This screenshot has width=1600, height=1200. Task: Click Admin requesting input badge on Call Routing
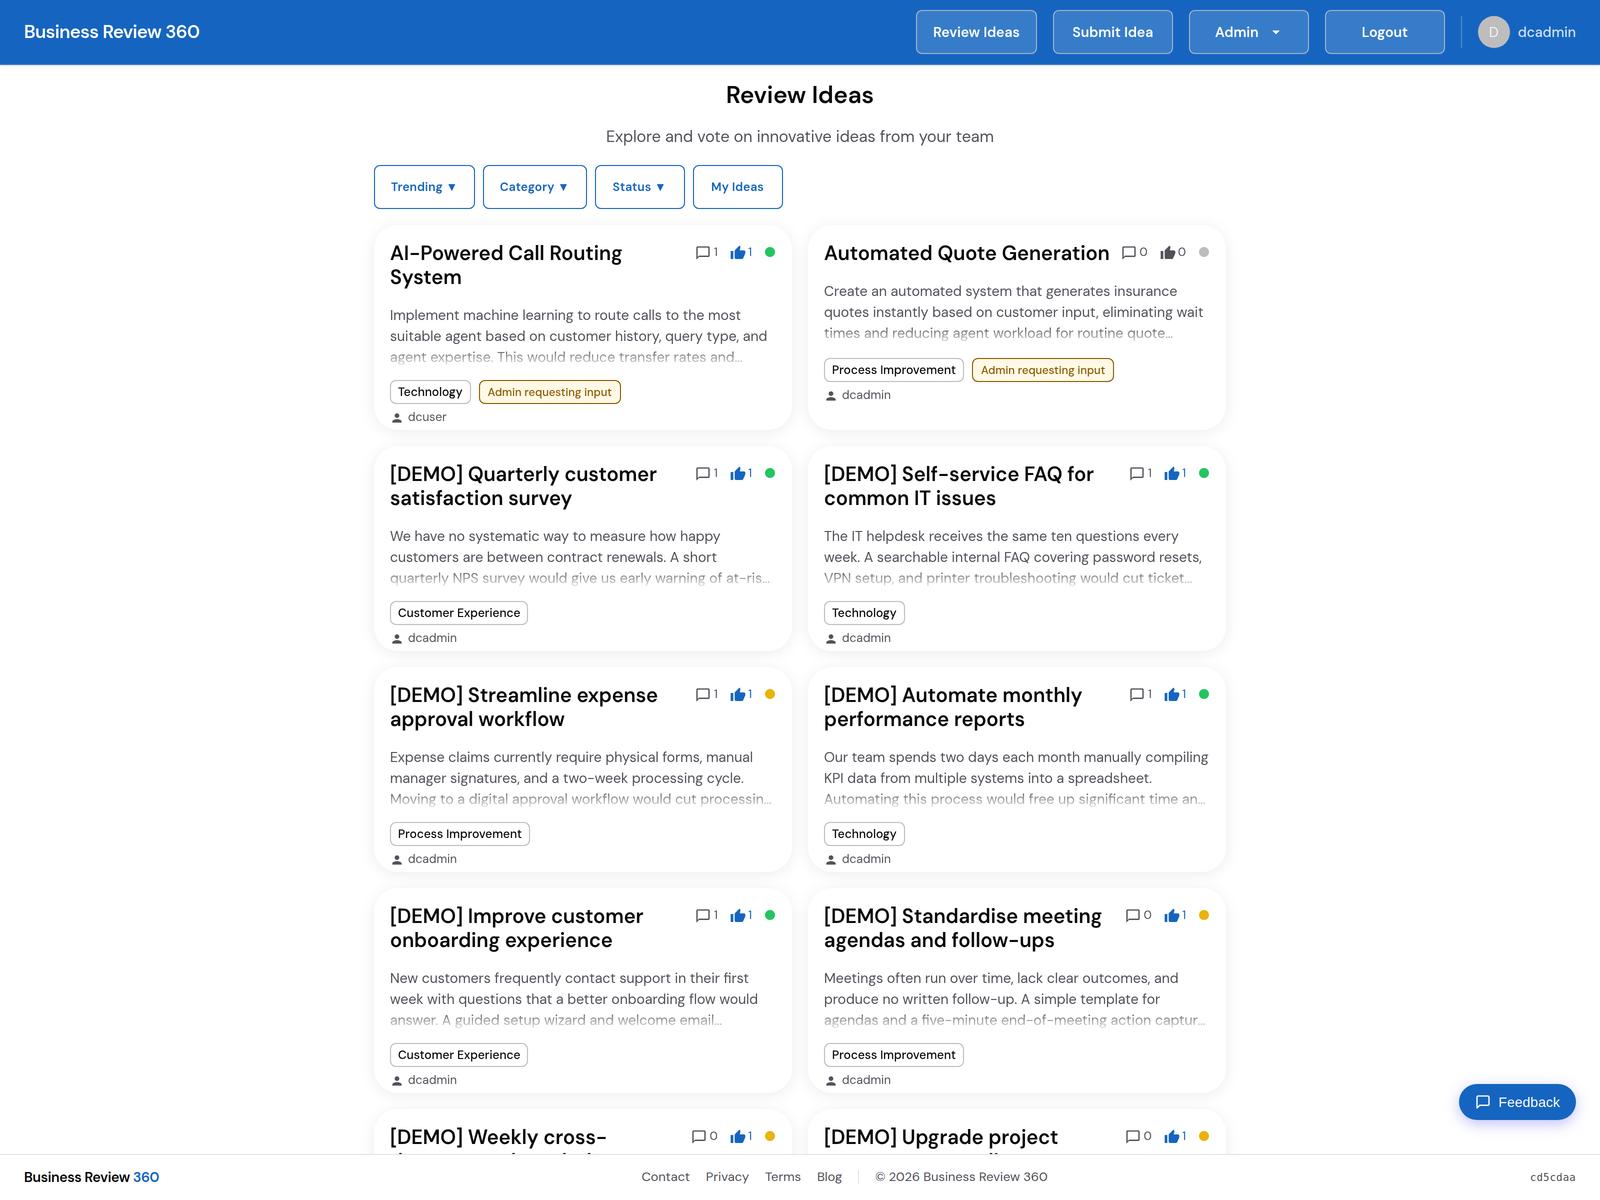coord(550,392)
